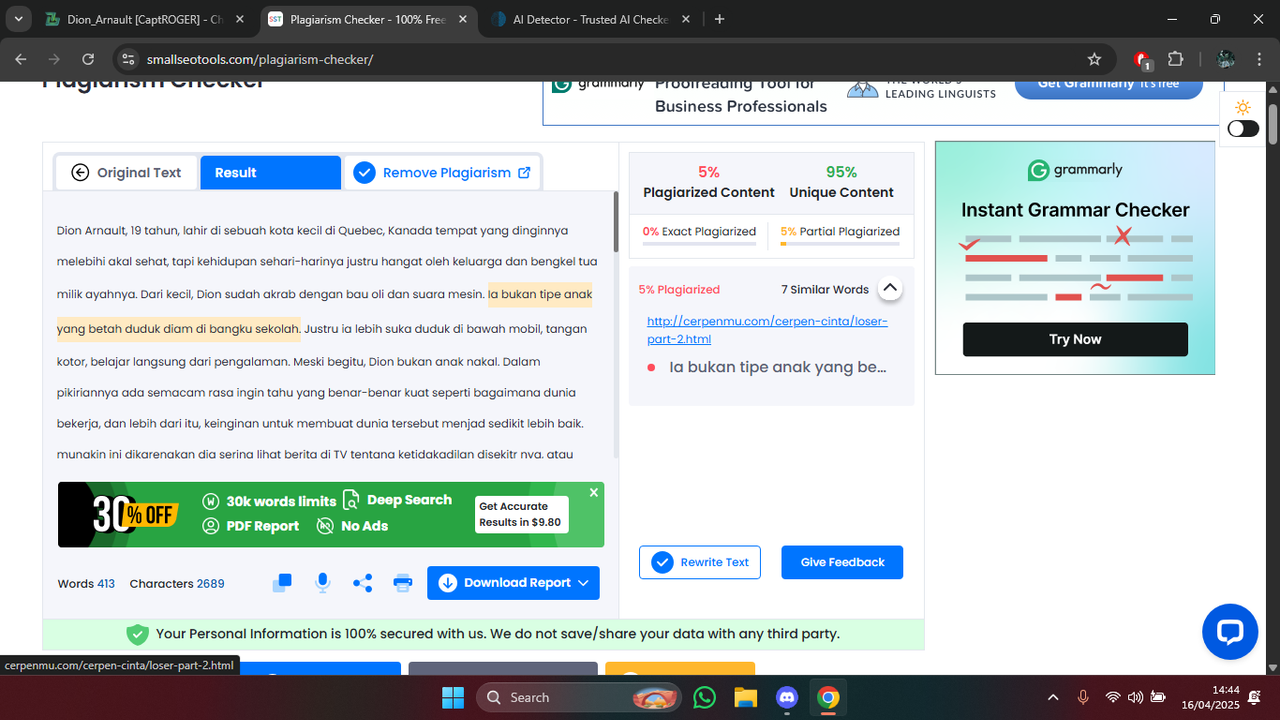Click the red extension icon with badge
1280x720 pixels.
point(1142,59)
